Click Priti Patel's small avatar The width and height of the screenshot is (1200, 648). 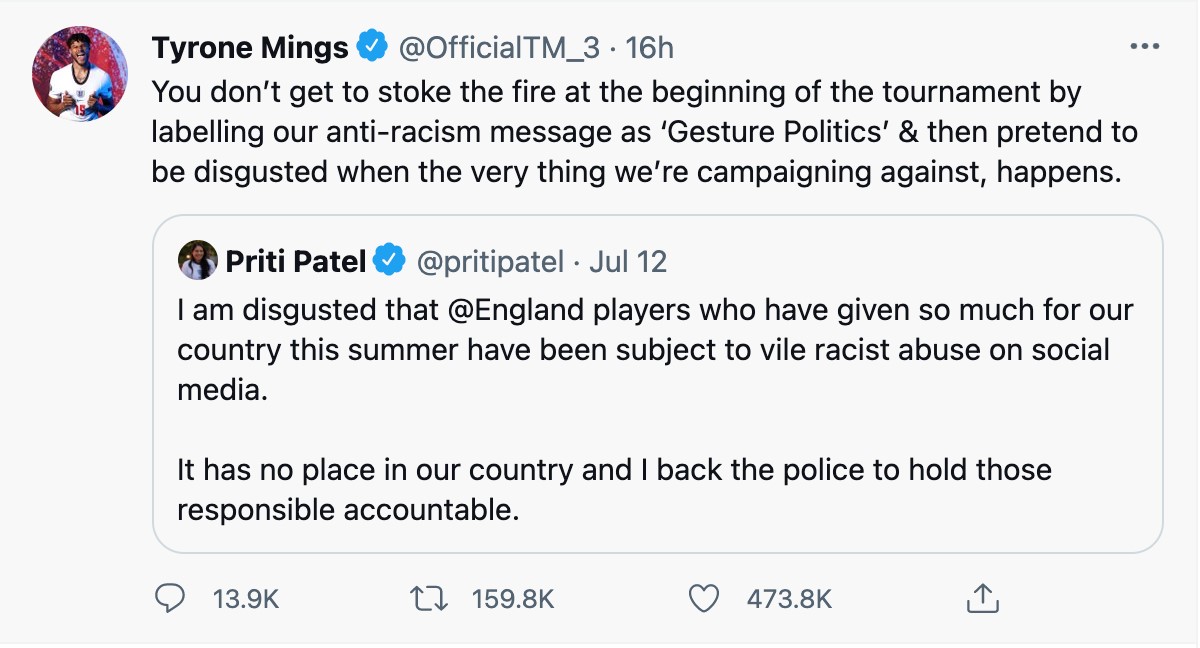(x=197, y=261)
